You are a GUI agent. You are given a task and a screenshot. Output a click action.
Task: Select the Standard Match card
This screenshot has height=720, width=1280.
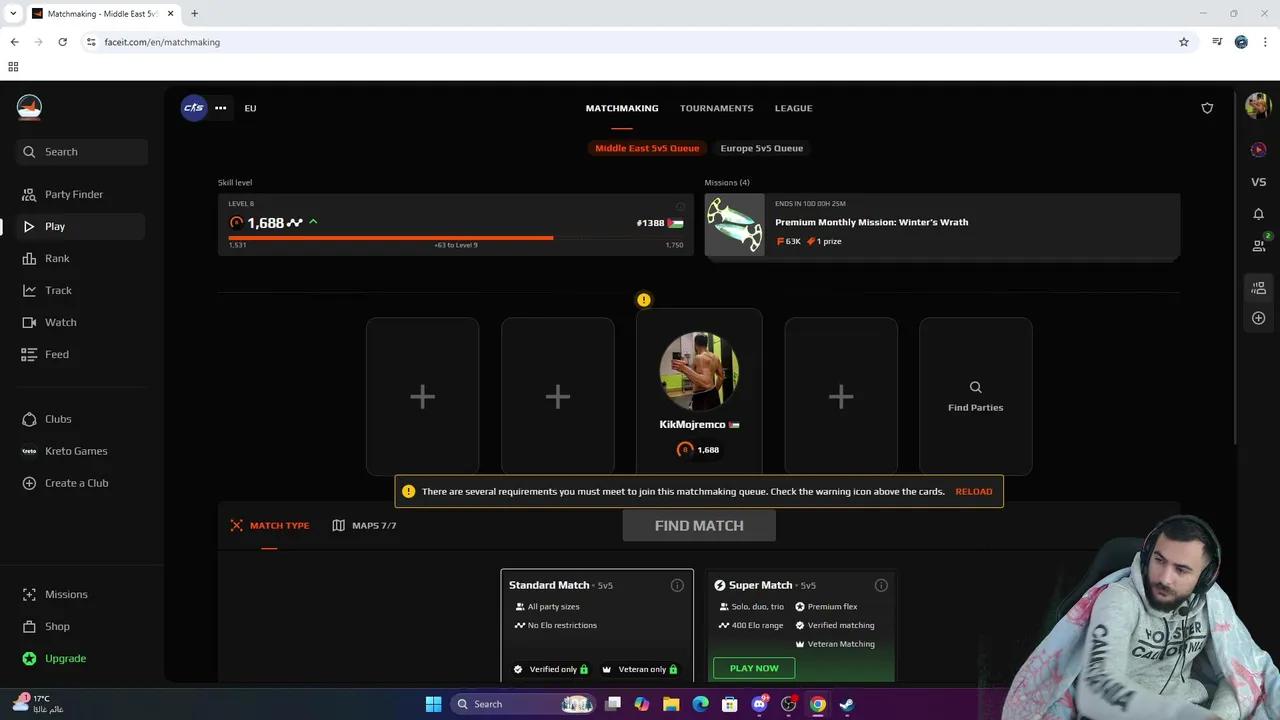[x=597, y=625]
